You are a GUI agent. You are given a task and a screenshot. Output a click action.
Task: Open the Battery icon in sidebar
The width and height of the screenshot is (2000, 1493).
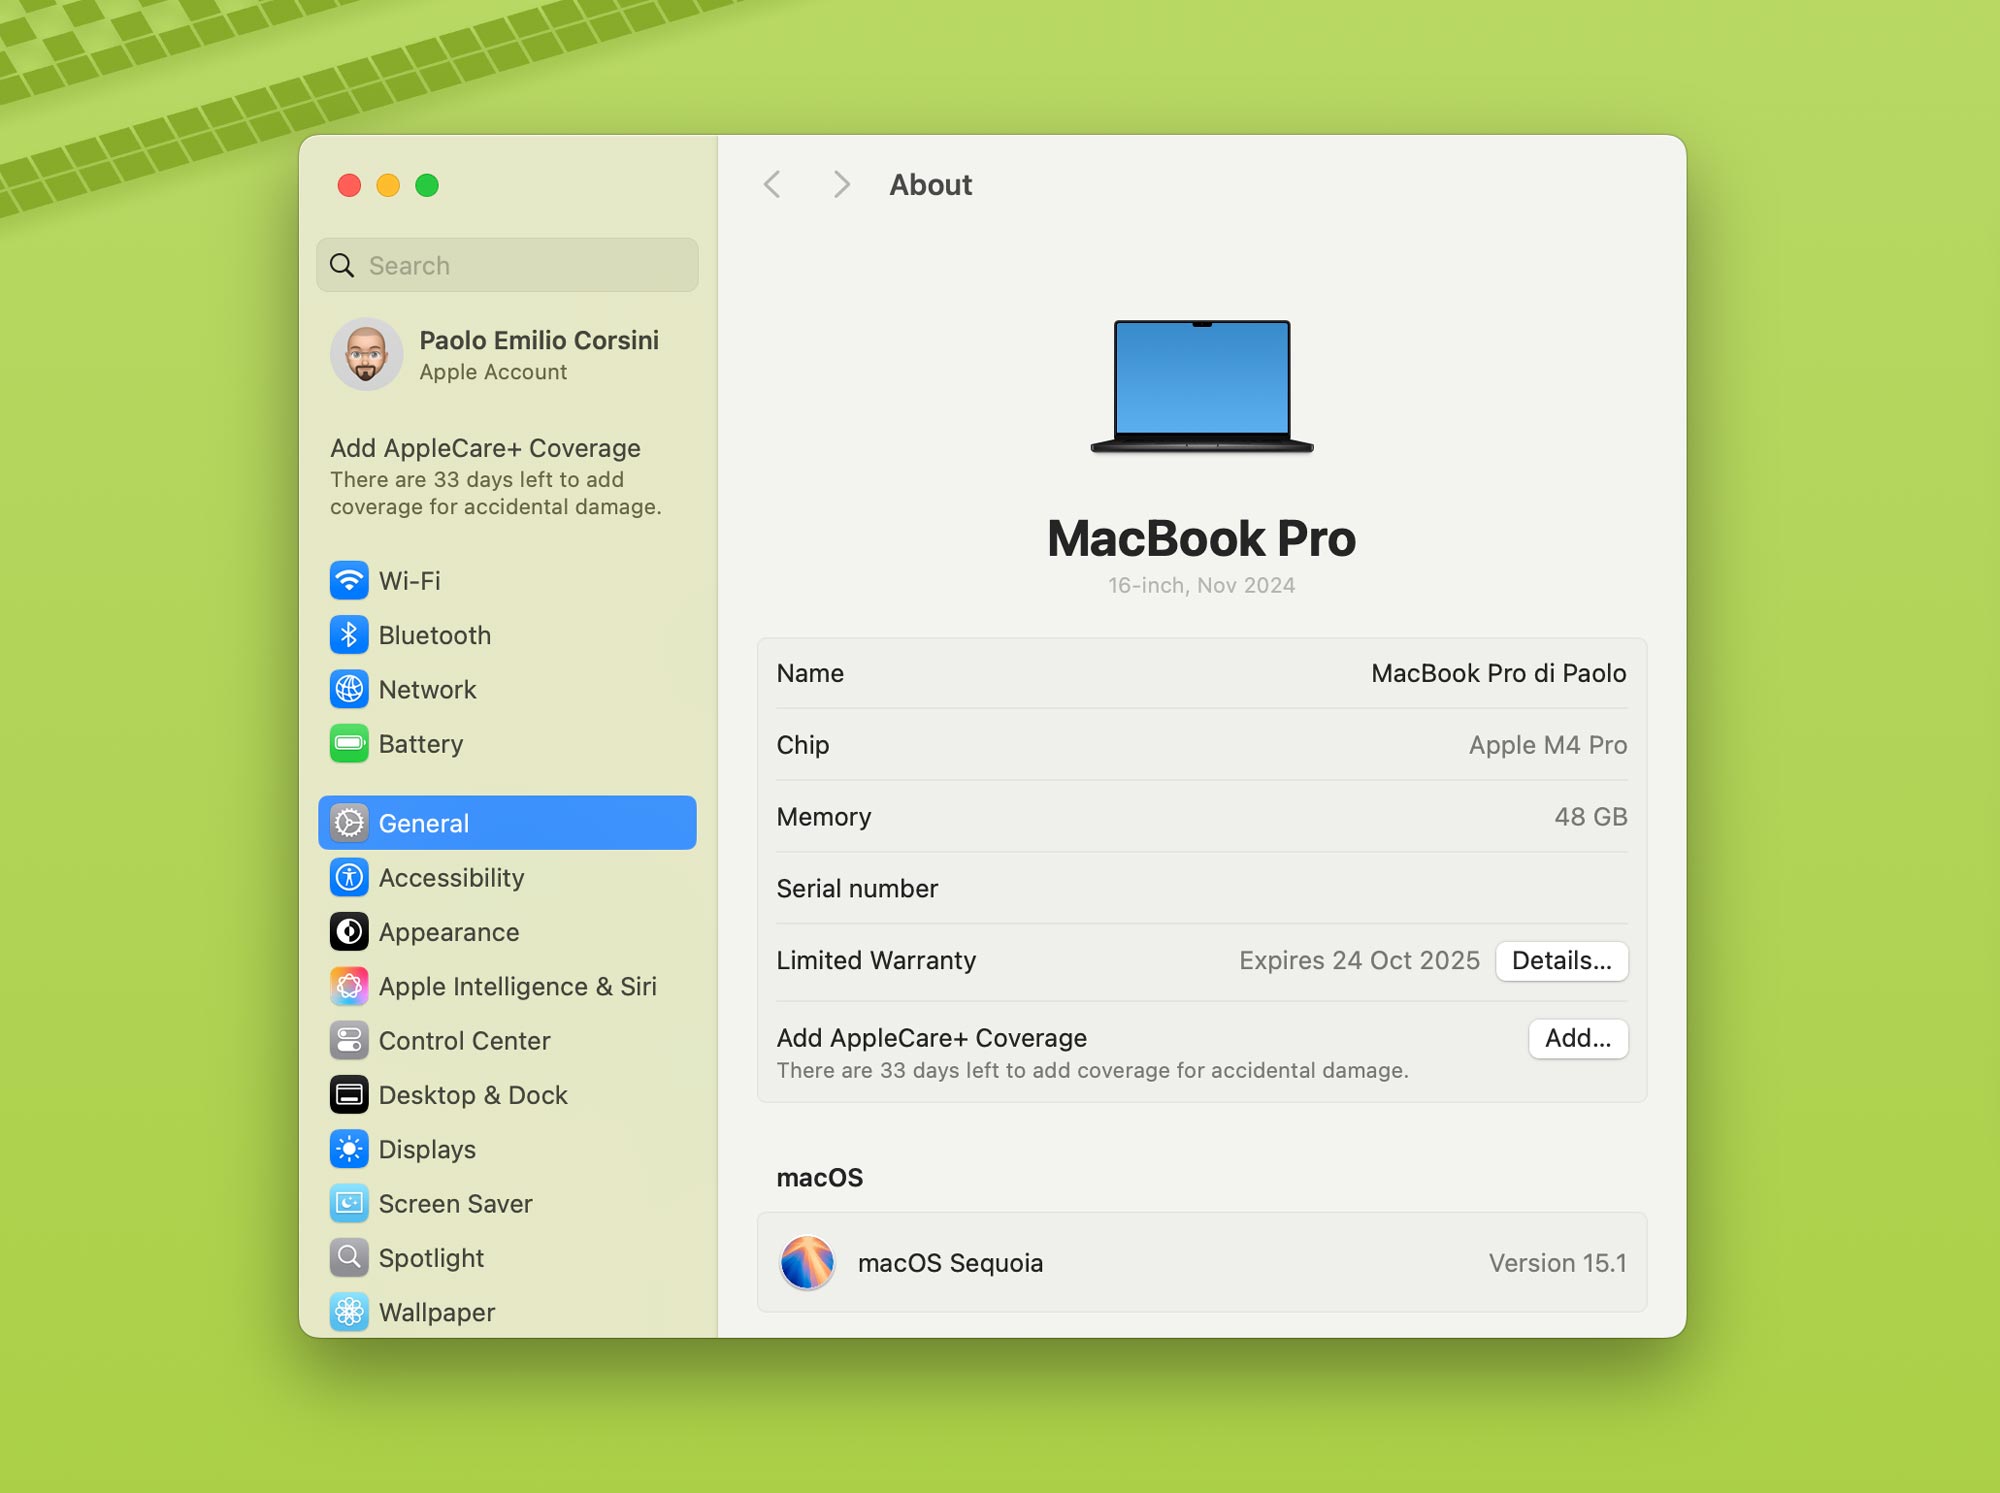(349, 743)
